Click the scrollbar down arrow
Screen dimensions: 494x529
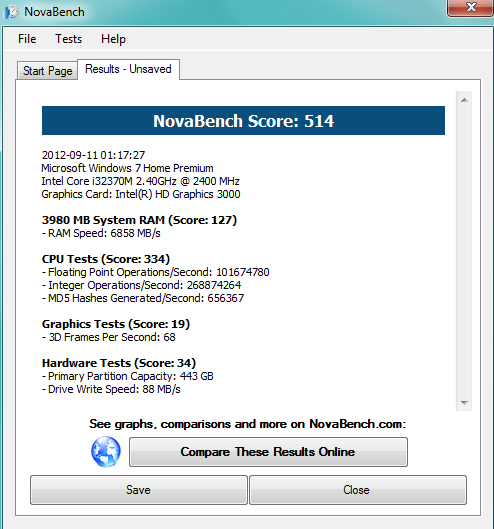click(x=464, y=402)
